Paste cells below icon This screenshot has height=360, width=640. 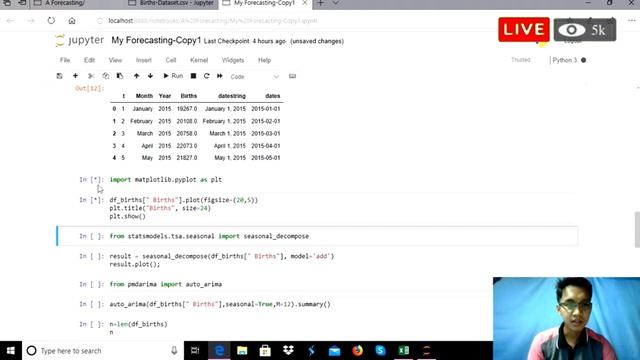(120, 76)
